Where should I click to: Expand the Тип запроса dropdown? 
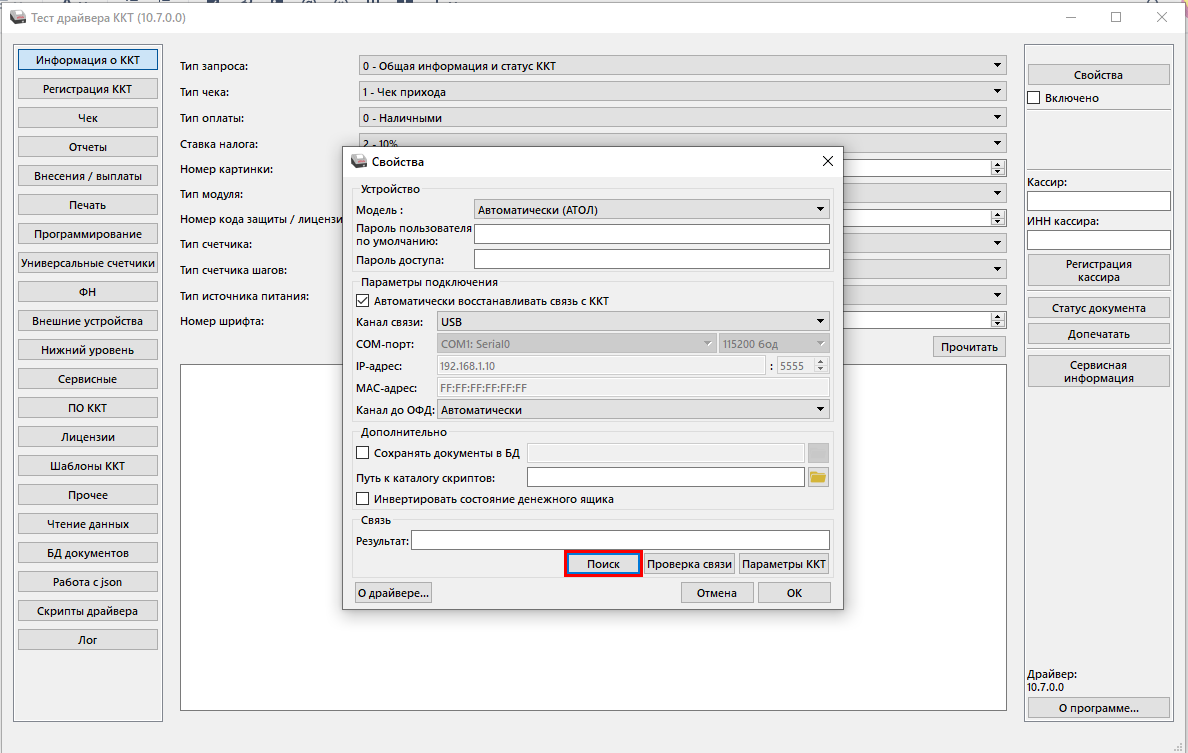pyautogui.click(x=682, y=66)
